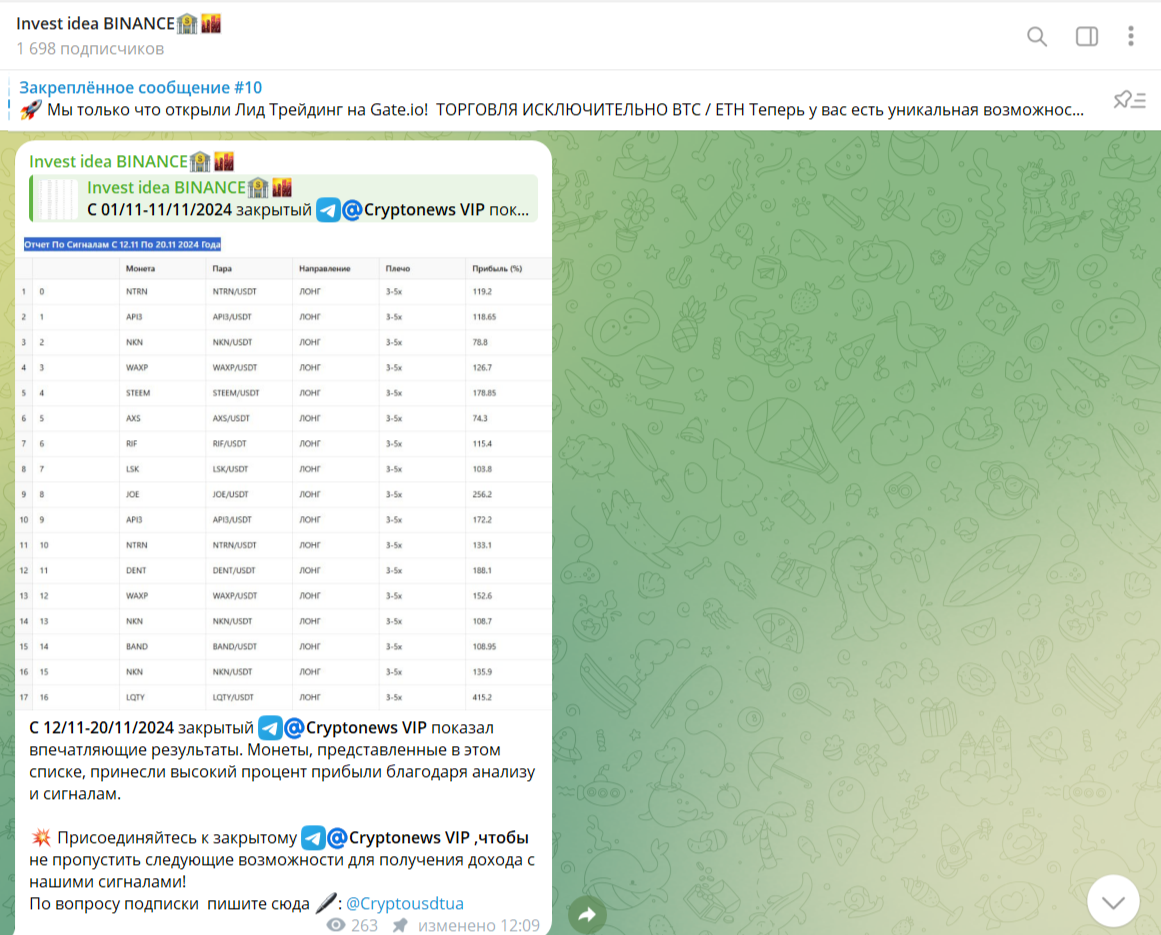This screenshot has width=1161, height=935.
Task: Click sender name Invest idea BINANCE in message
Action: pyautogui.click(x=132, y=161)
